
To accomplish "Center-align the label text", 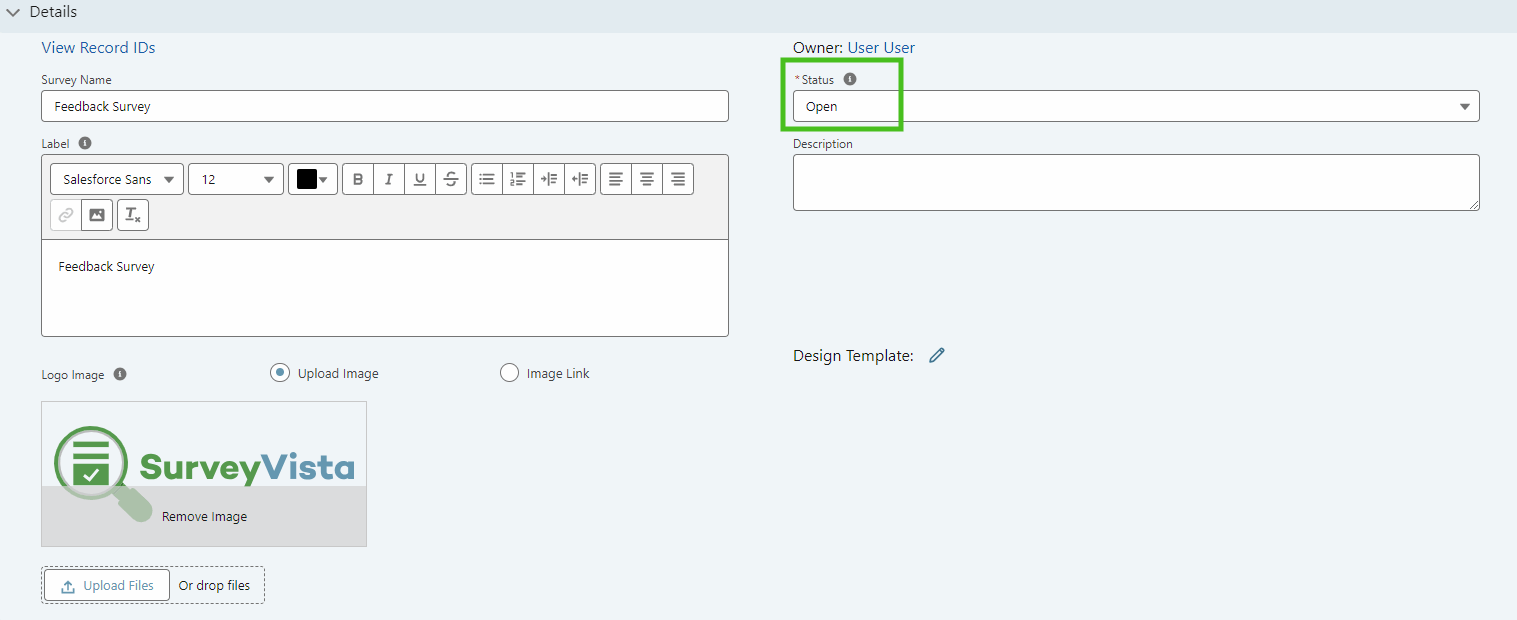I will [646, 179].
